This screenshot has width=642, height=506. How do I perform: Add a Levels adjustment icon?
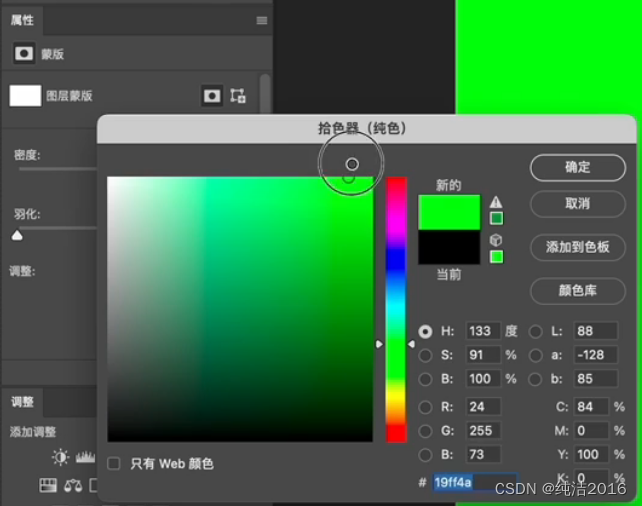(x=85, y=457)
